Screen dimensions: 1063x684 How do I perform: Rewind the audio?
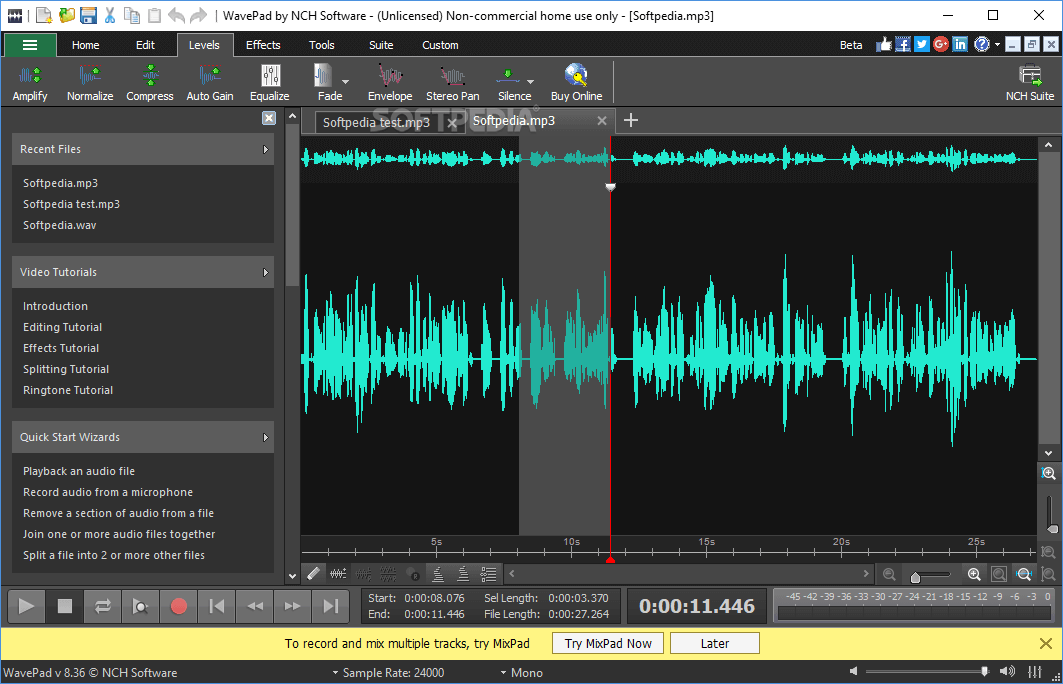(255, 605)
